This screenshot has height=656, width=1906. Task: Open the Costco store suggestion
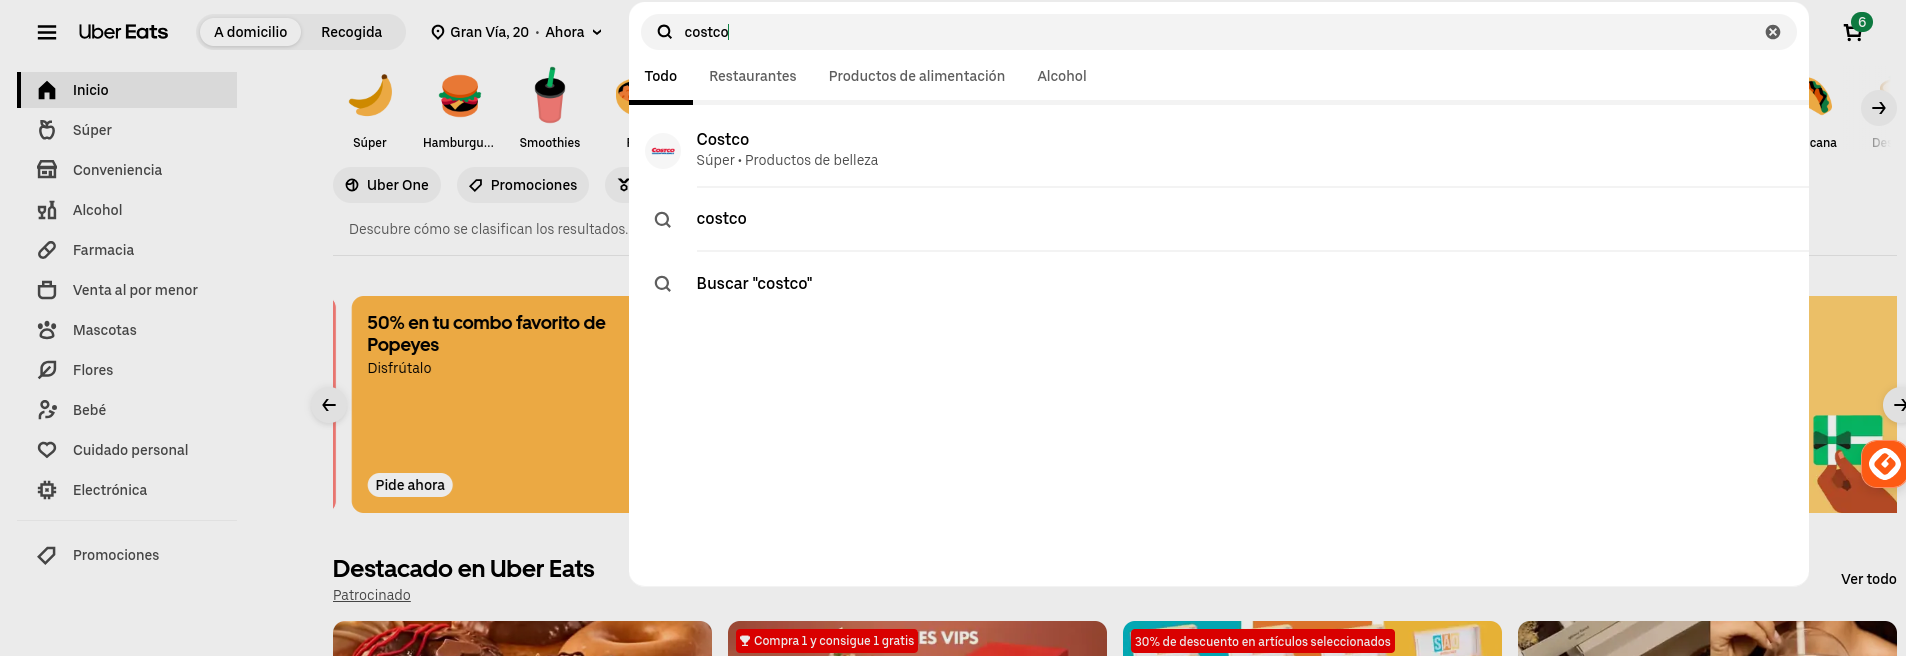coord(1218,150)
